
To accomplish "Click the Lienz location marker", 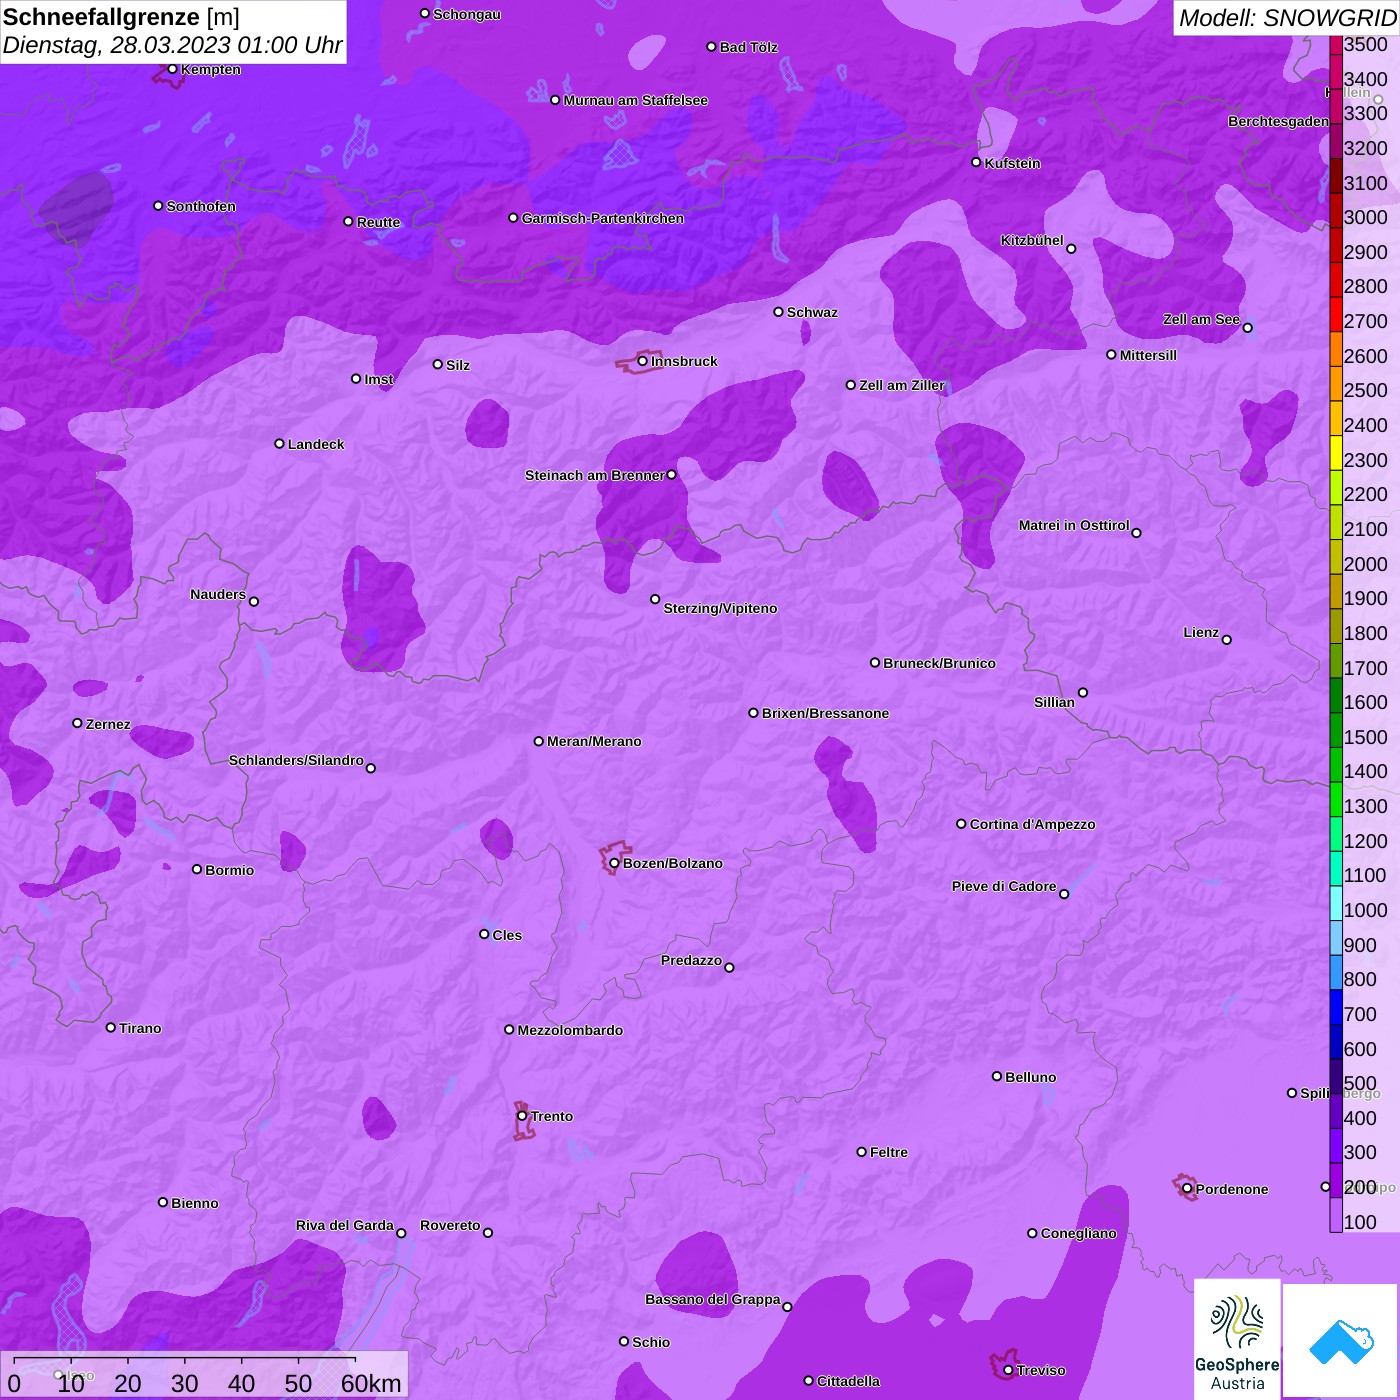I will click(1227, 640).
